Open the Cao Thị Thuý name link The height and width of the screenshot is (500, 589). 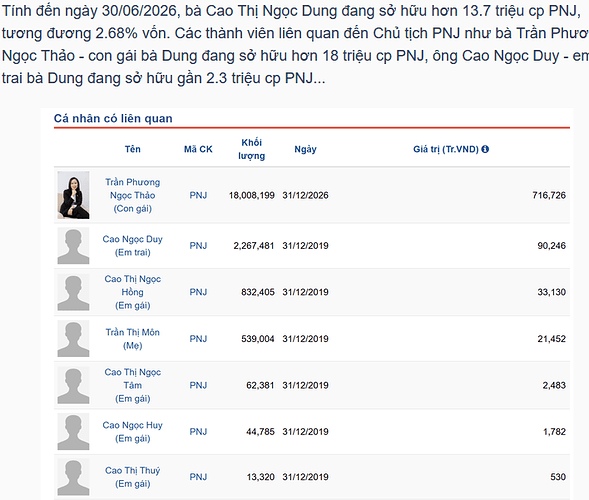click(x=133, y=471)
